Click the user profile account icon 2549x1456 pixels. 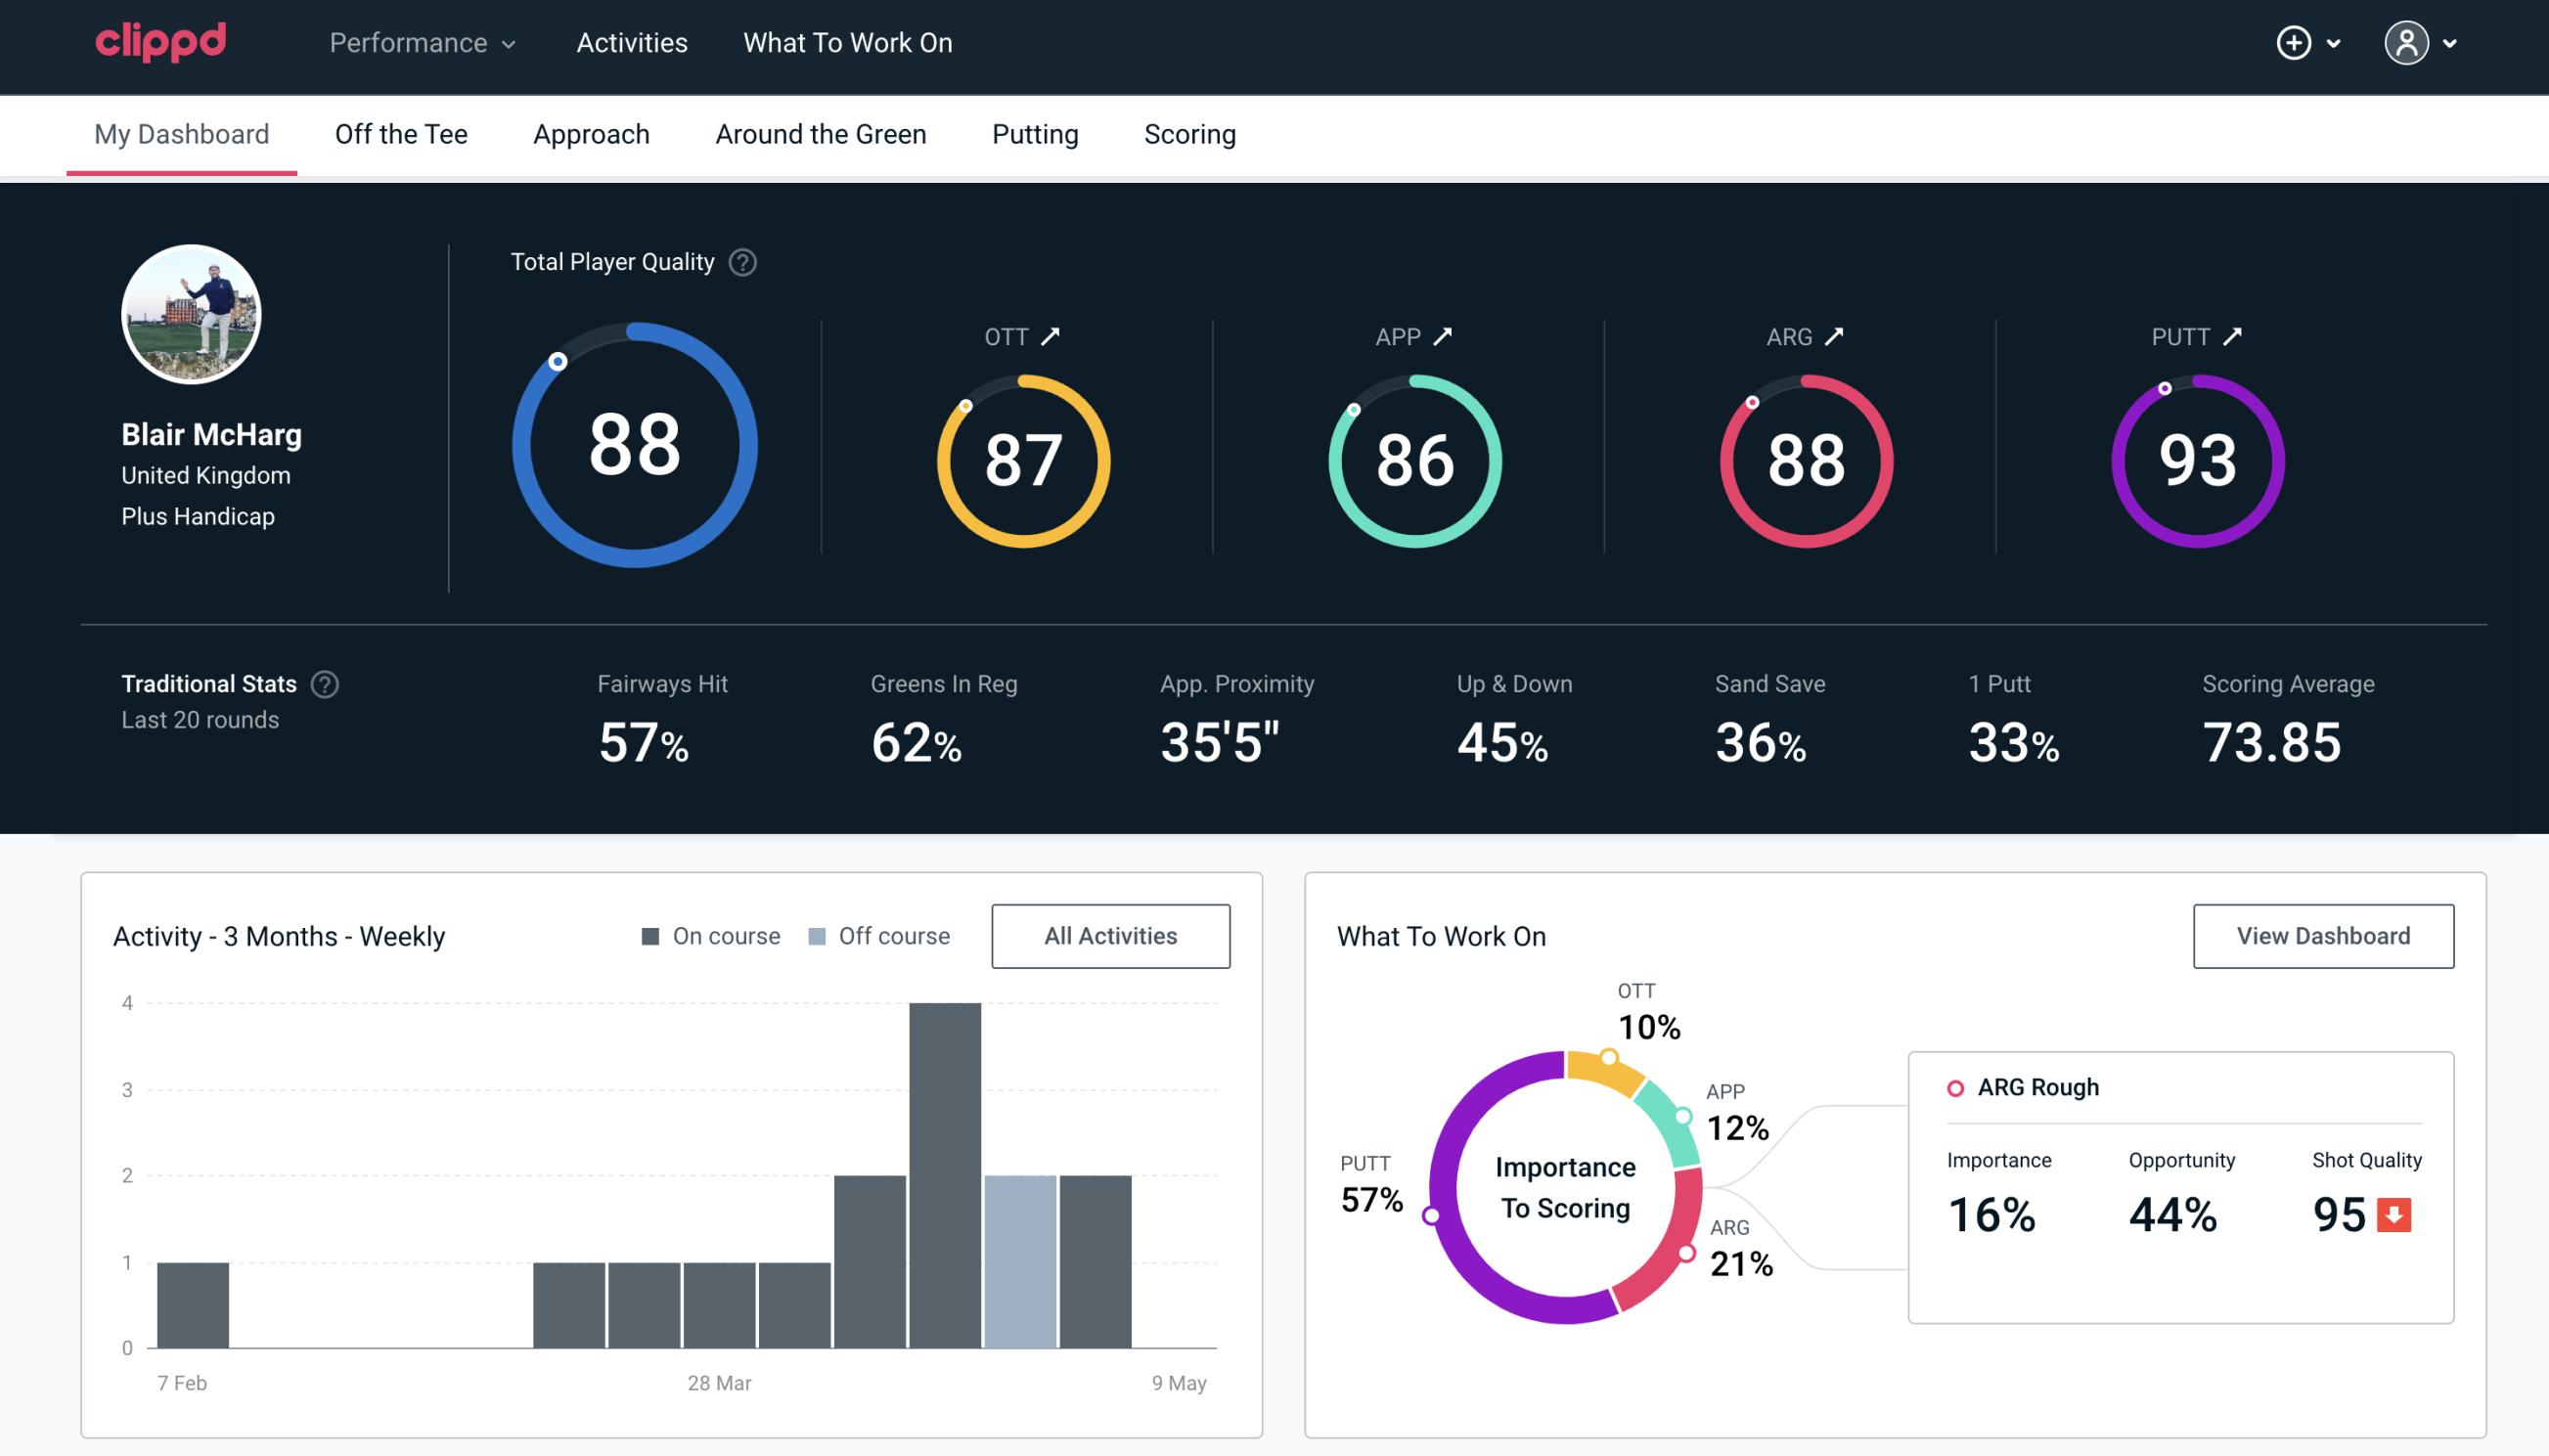click(2407, 44)
